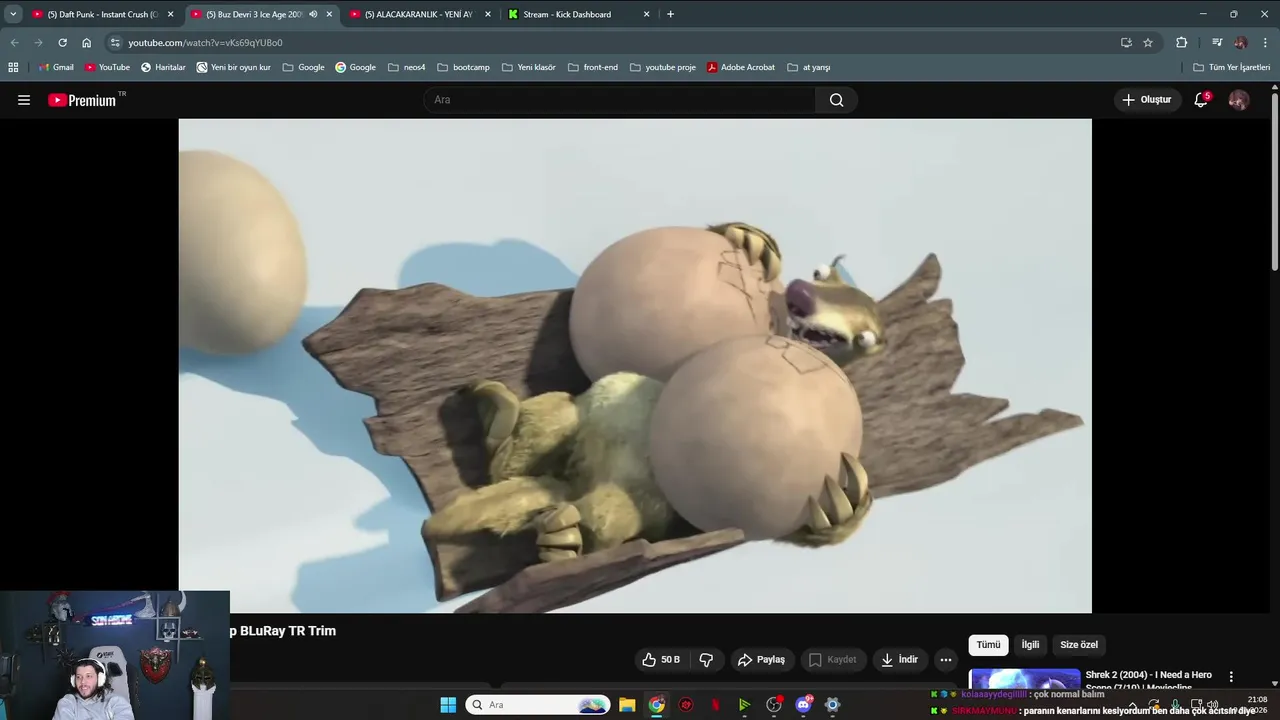Open File Explorer from the taskbar
1280x720 pixels.
click(x=627, y=705)
